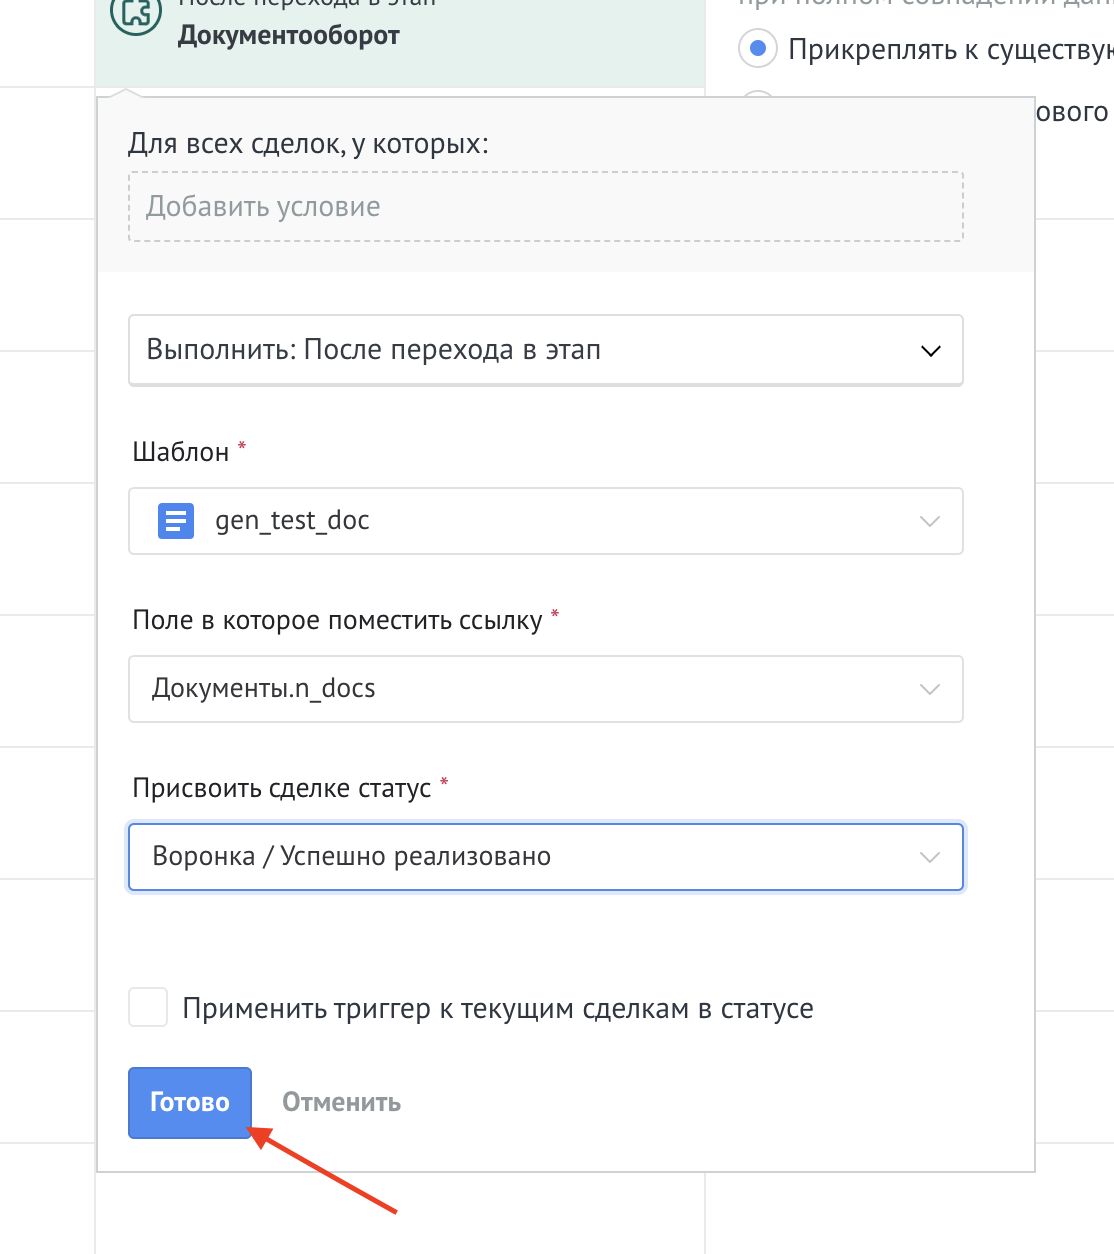Screen dimensions: 1114x1254
Task: Click the Отменить link
Action: pos(342,1102)
